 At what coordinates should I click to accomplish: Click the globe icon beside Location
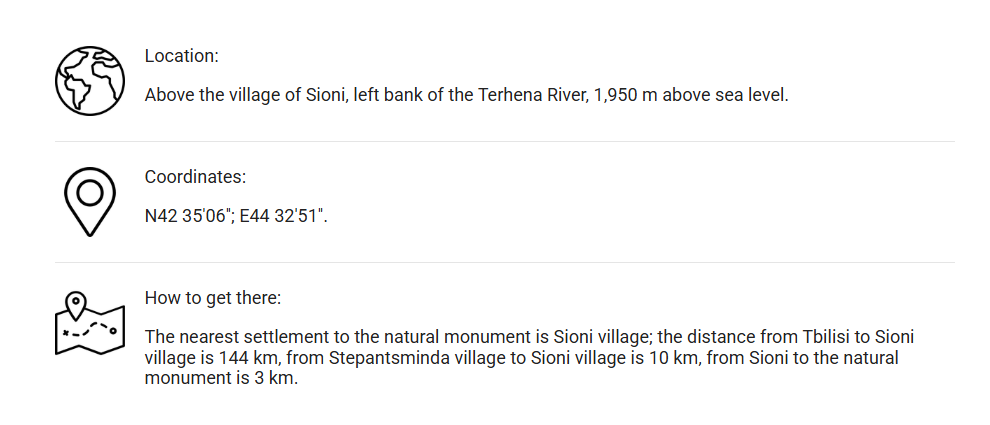tap(89, 80)
